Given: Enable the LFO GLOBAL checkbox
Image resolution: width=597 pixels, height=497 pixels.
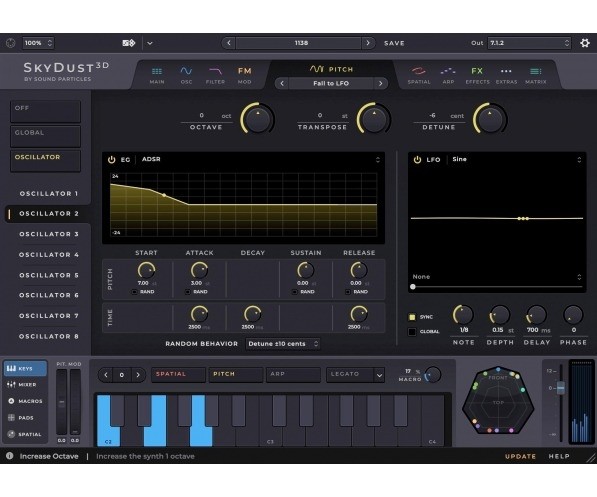Looking at the screenshot, I should [x=412, y=332].
